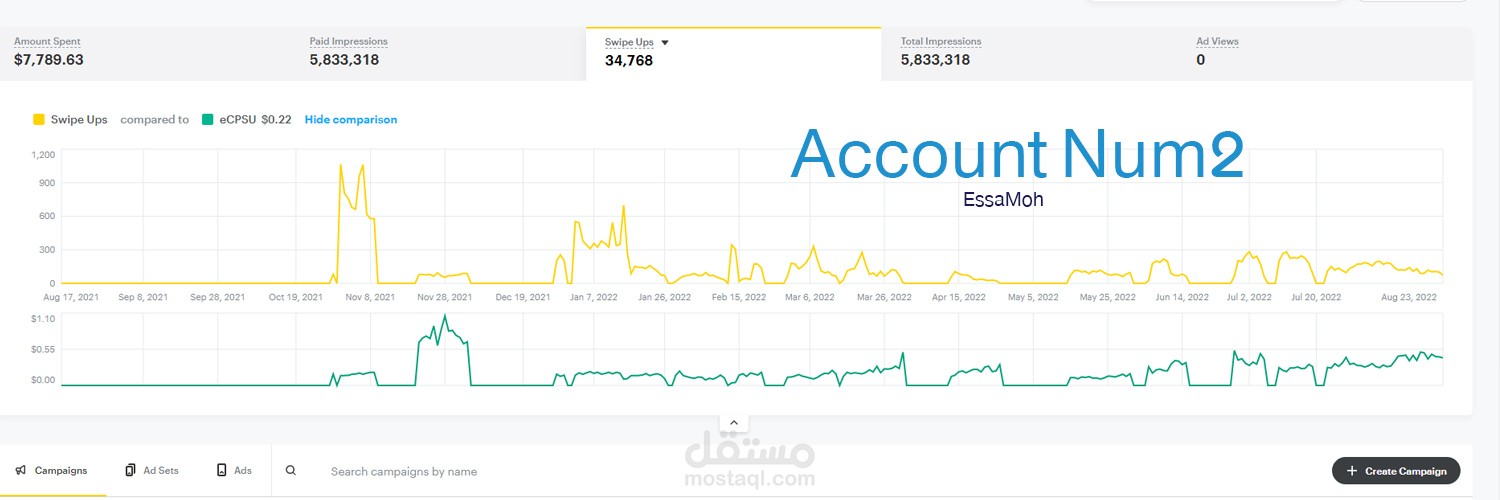Click the Ad Sets stacked-cards icon
This screenshot has height=500, width=1500.
coord(131,470)
